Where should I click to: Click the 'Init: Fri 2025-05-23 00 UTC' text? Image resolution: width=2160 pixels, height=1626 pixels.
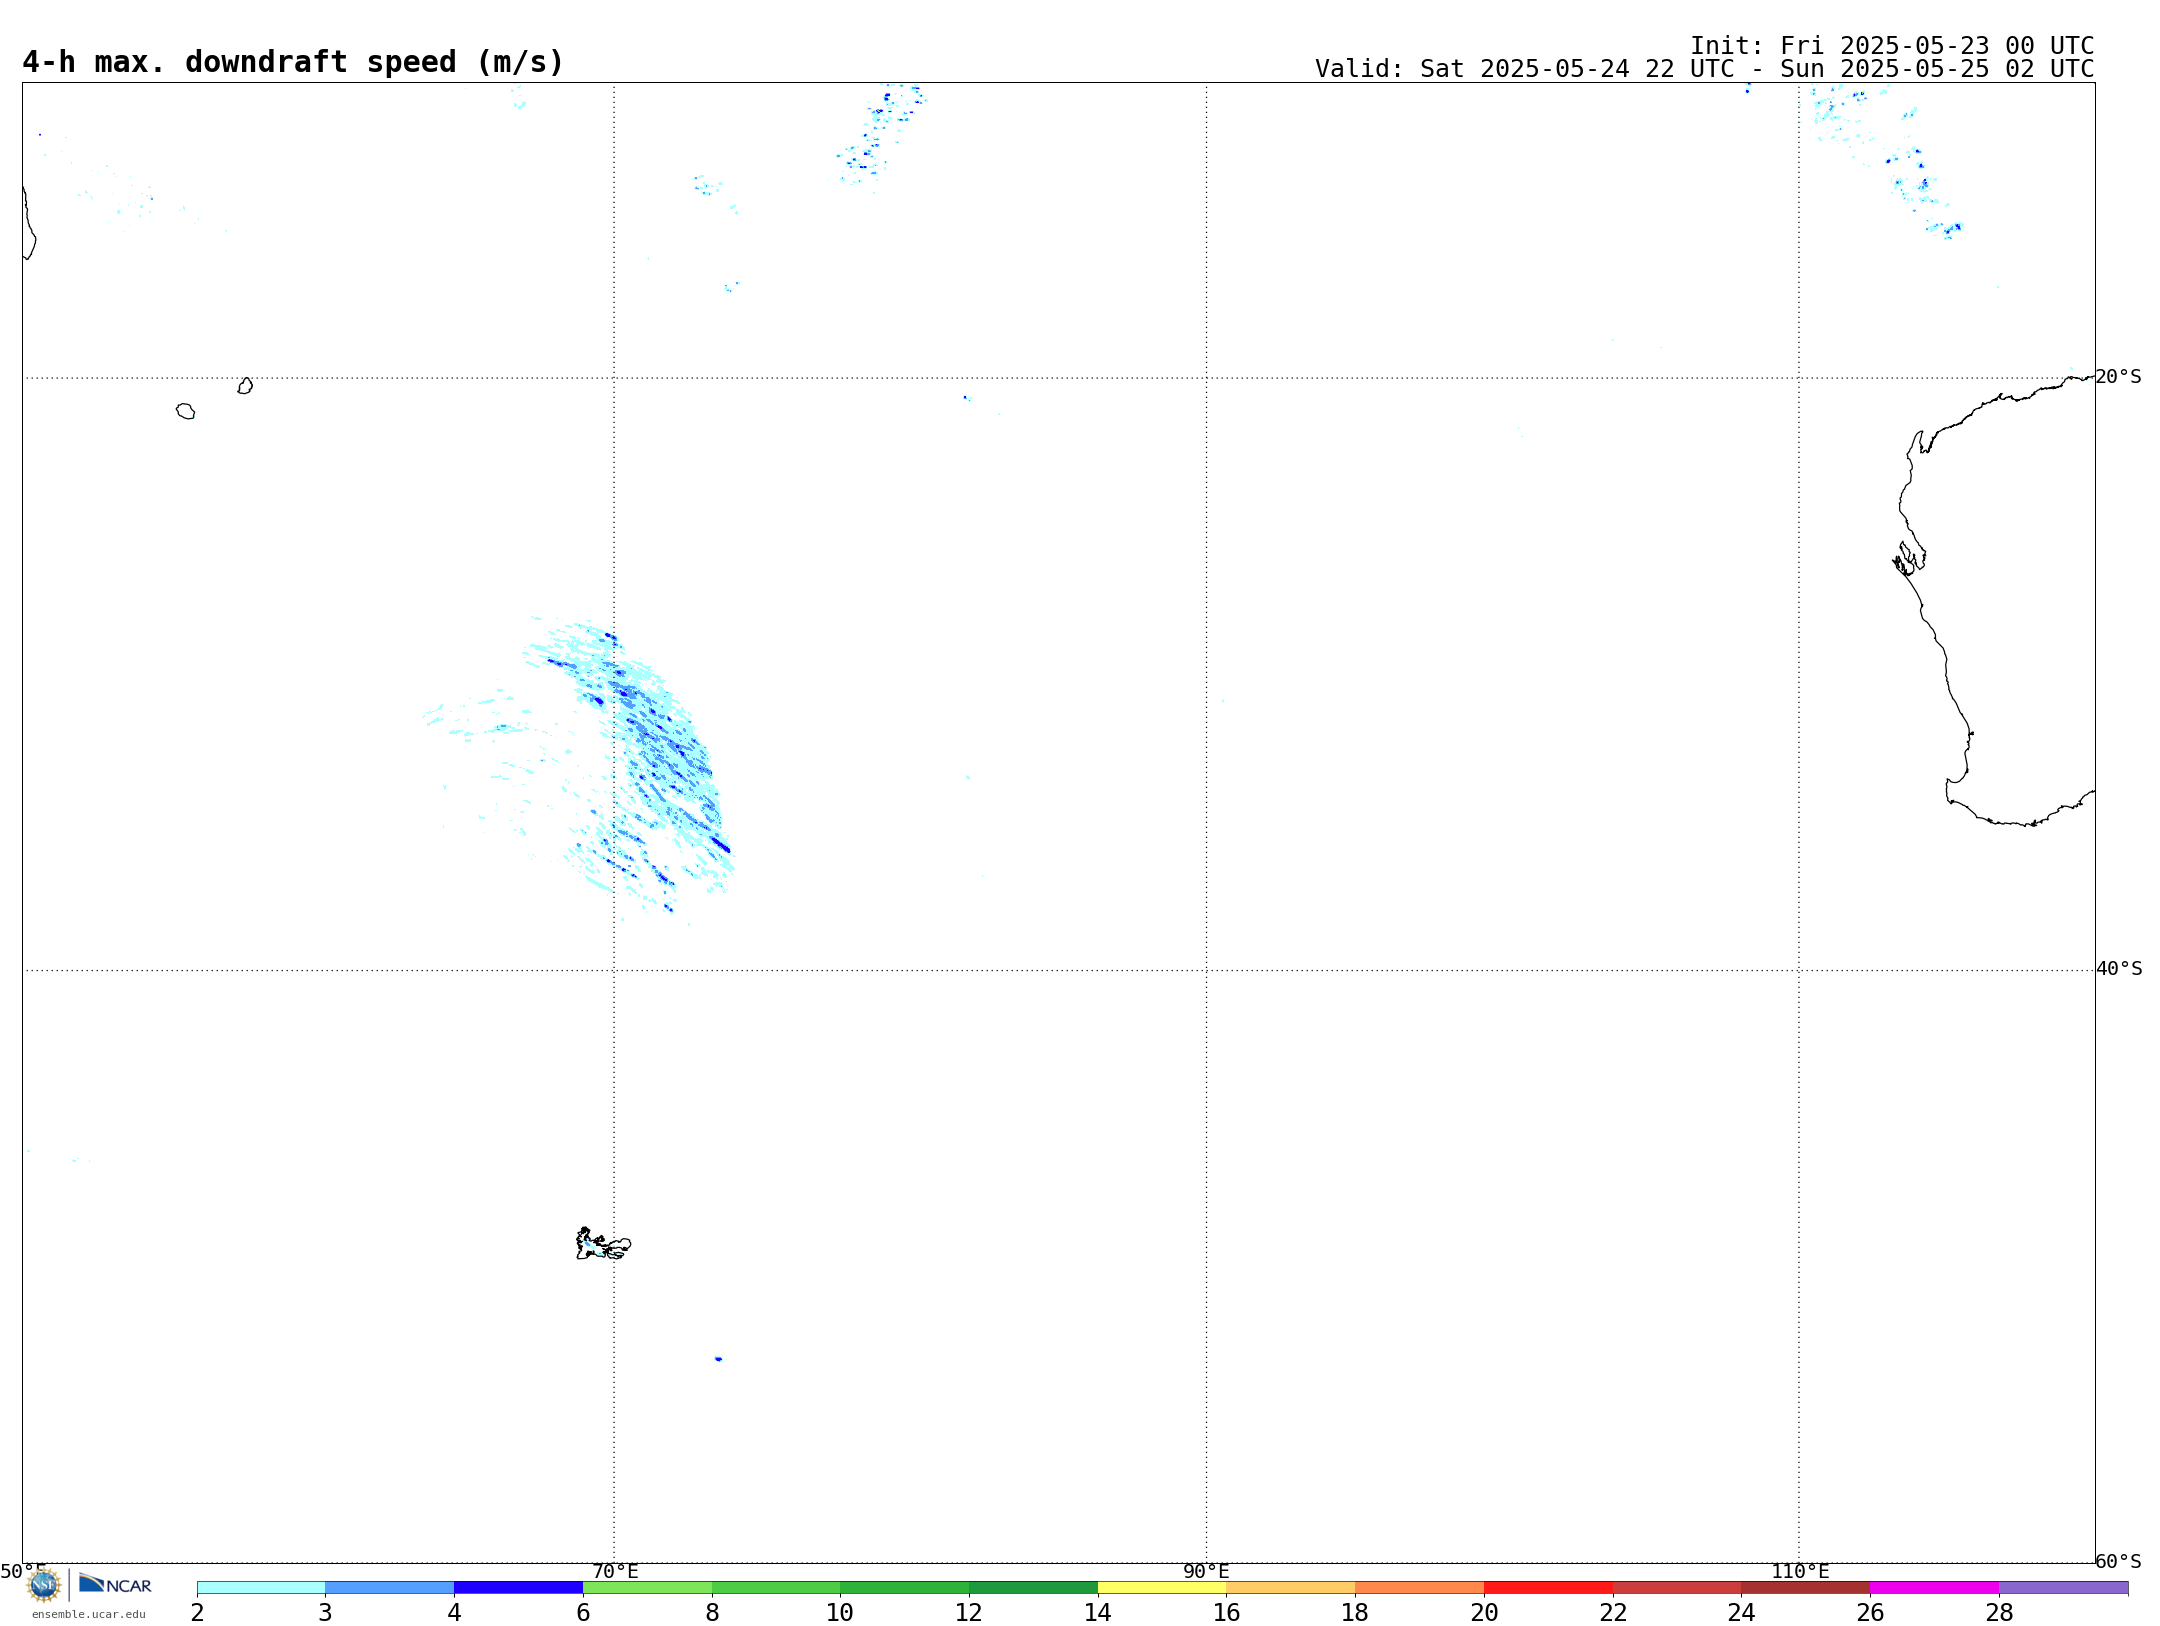coord(1892,46)
